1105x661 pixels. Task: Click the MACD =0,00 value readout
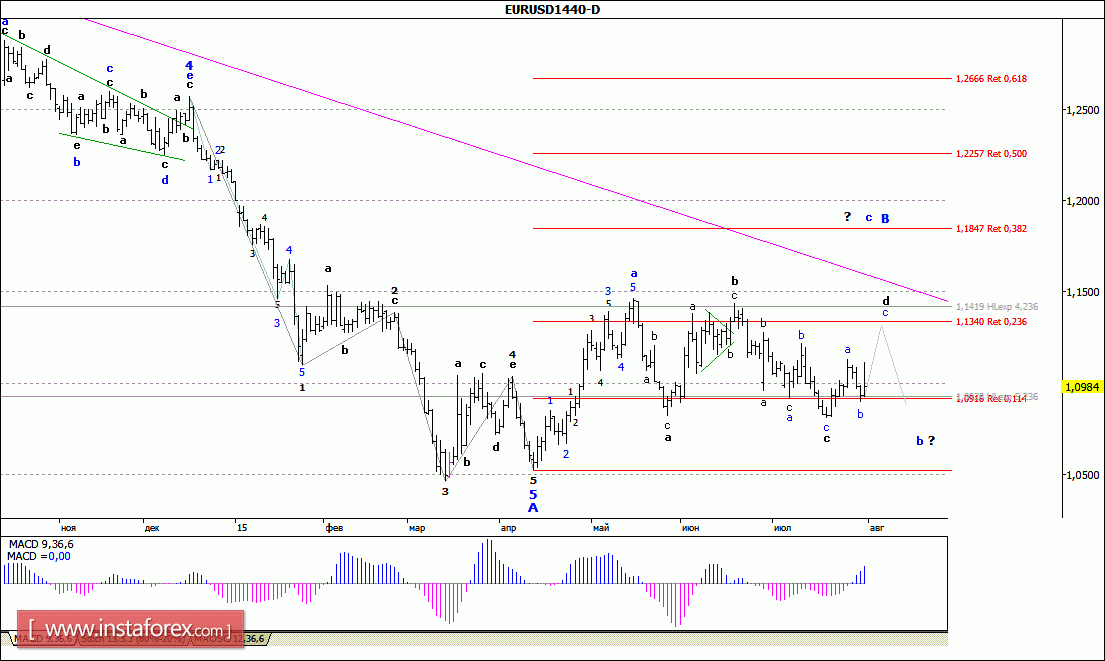pyautogui.click(x=39, y=556)
